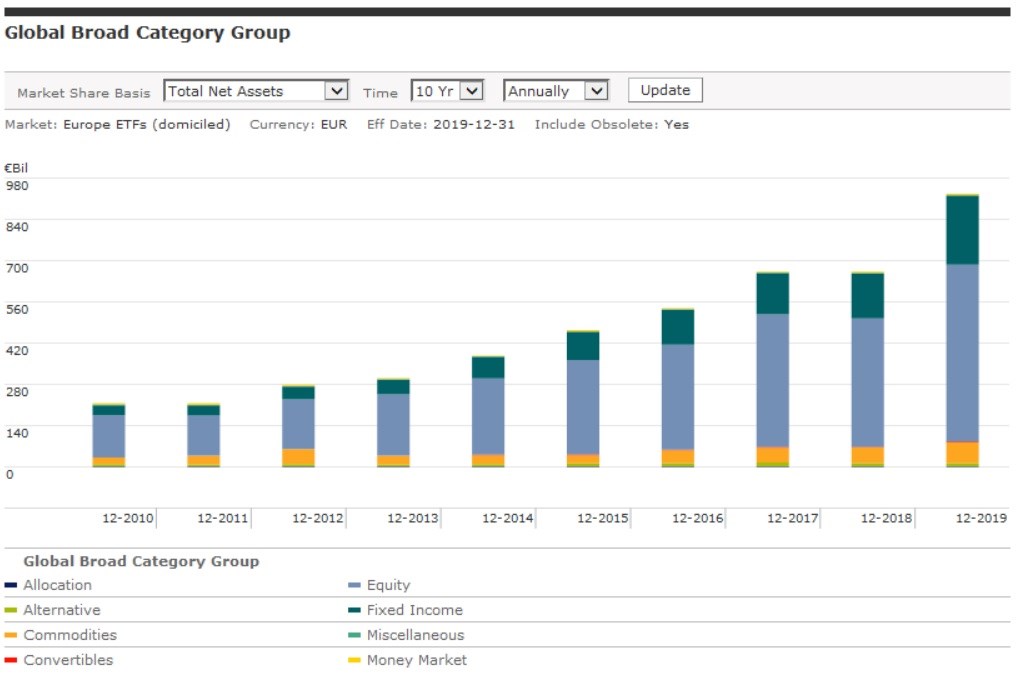
Task: Click the Equity segment of the 12-2017 bar
Action: click(772, 380)
